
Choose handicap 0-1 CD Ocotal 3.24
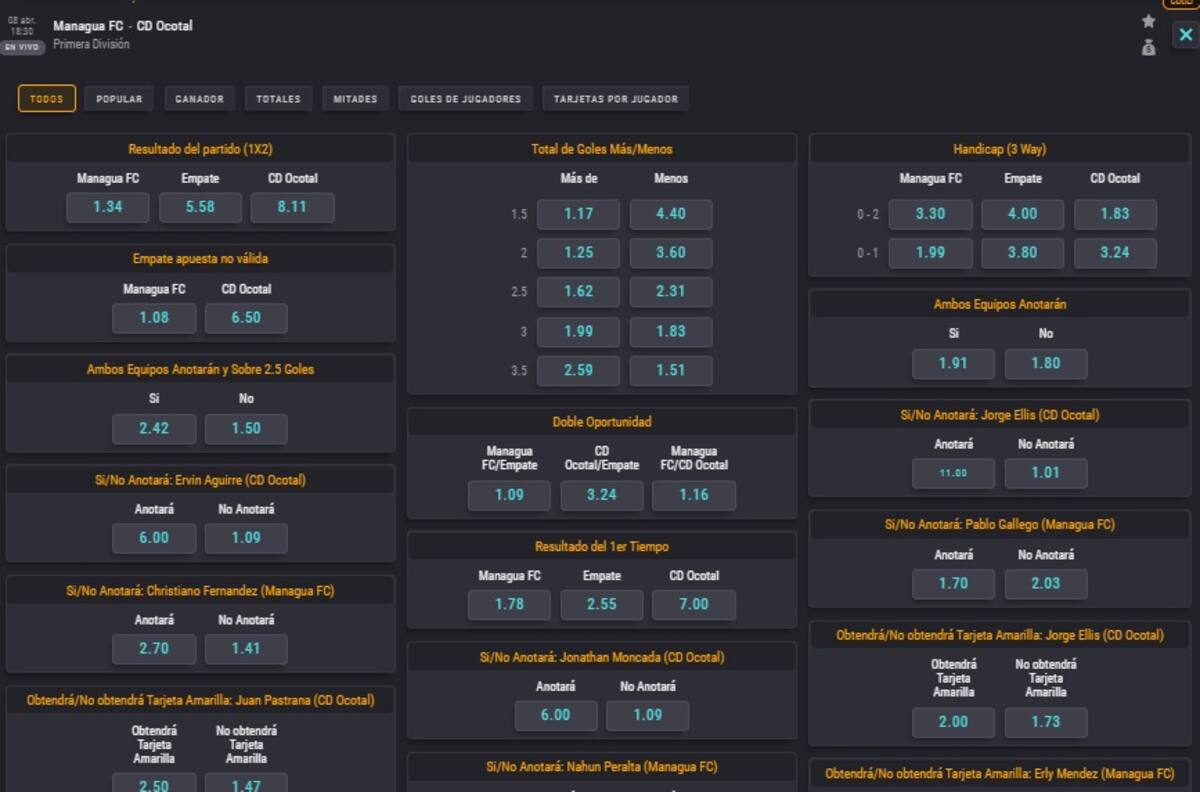click(x=1115, y=253)
